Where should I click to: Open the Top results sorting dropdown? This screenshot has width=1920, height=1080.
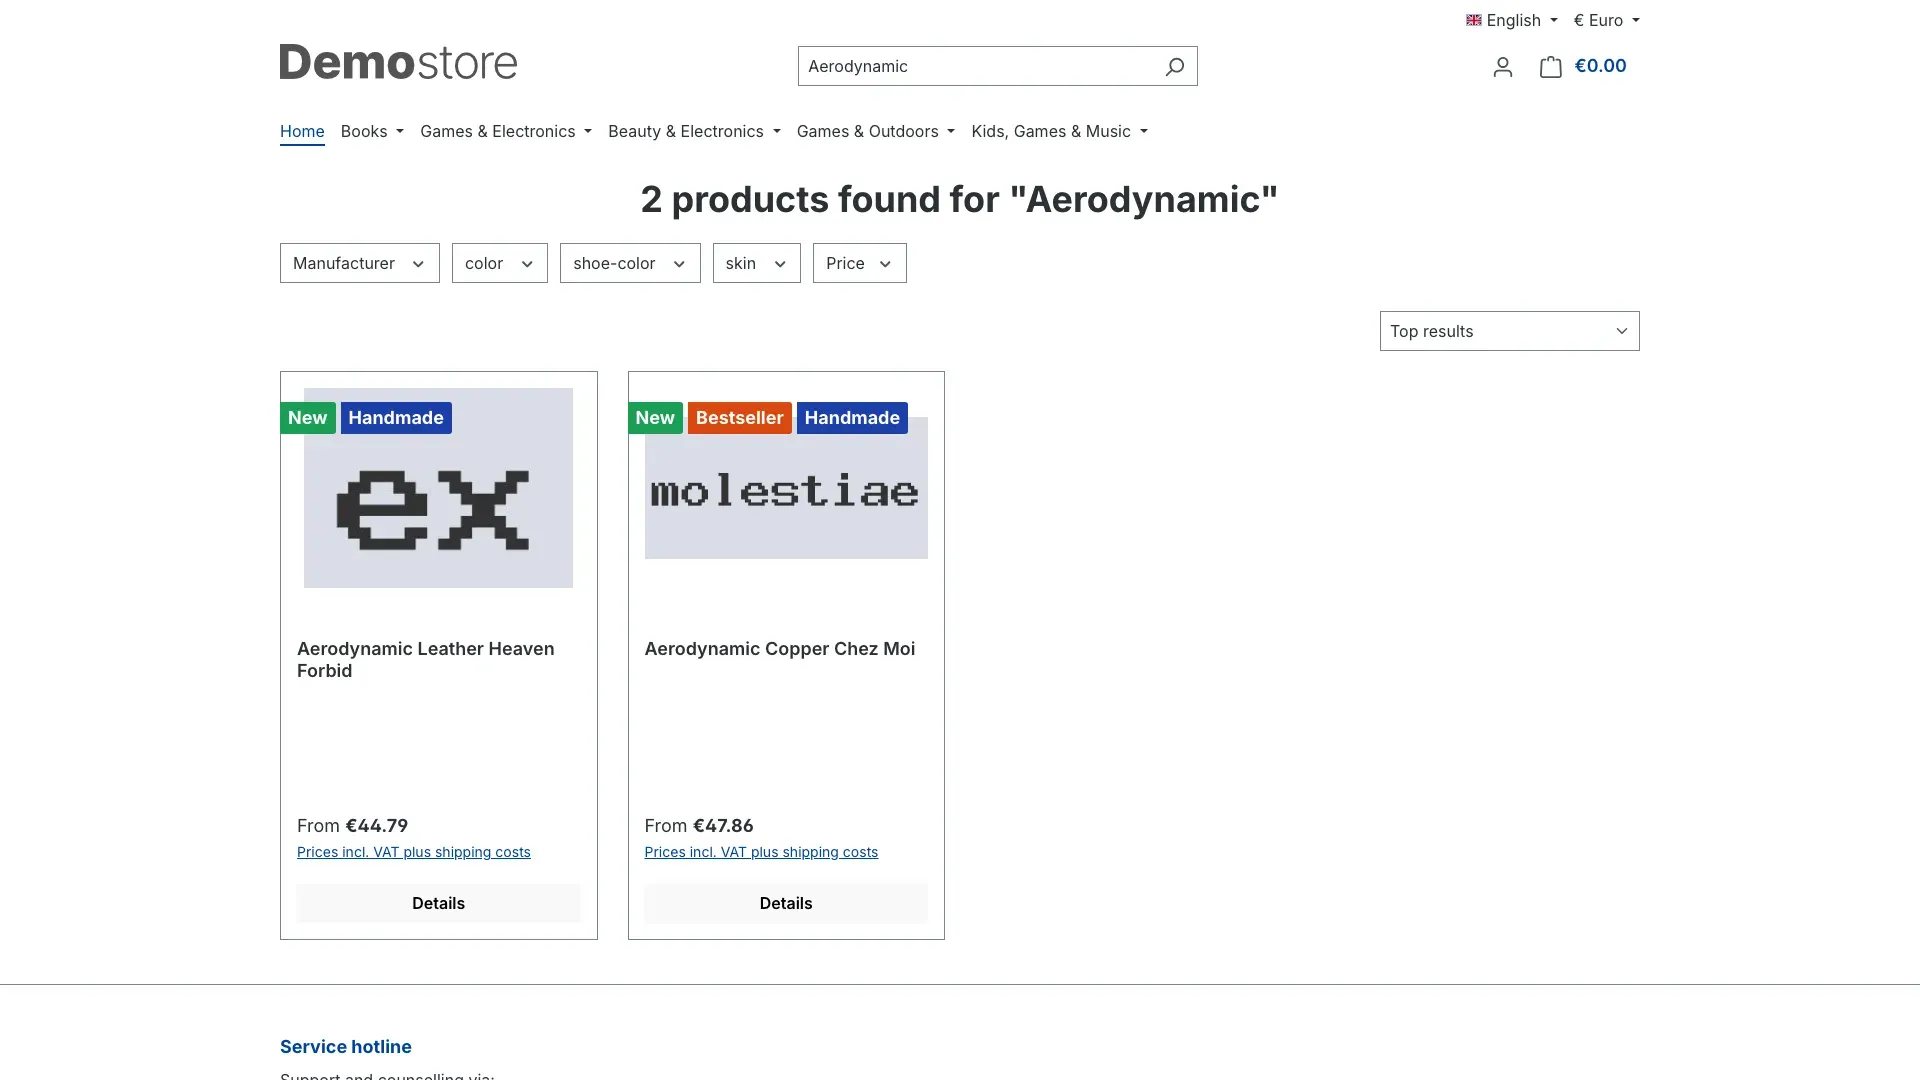1509,331
